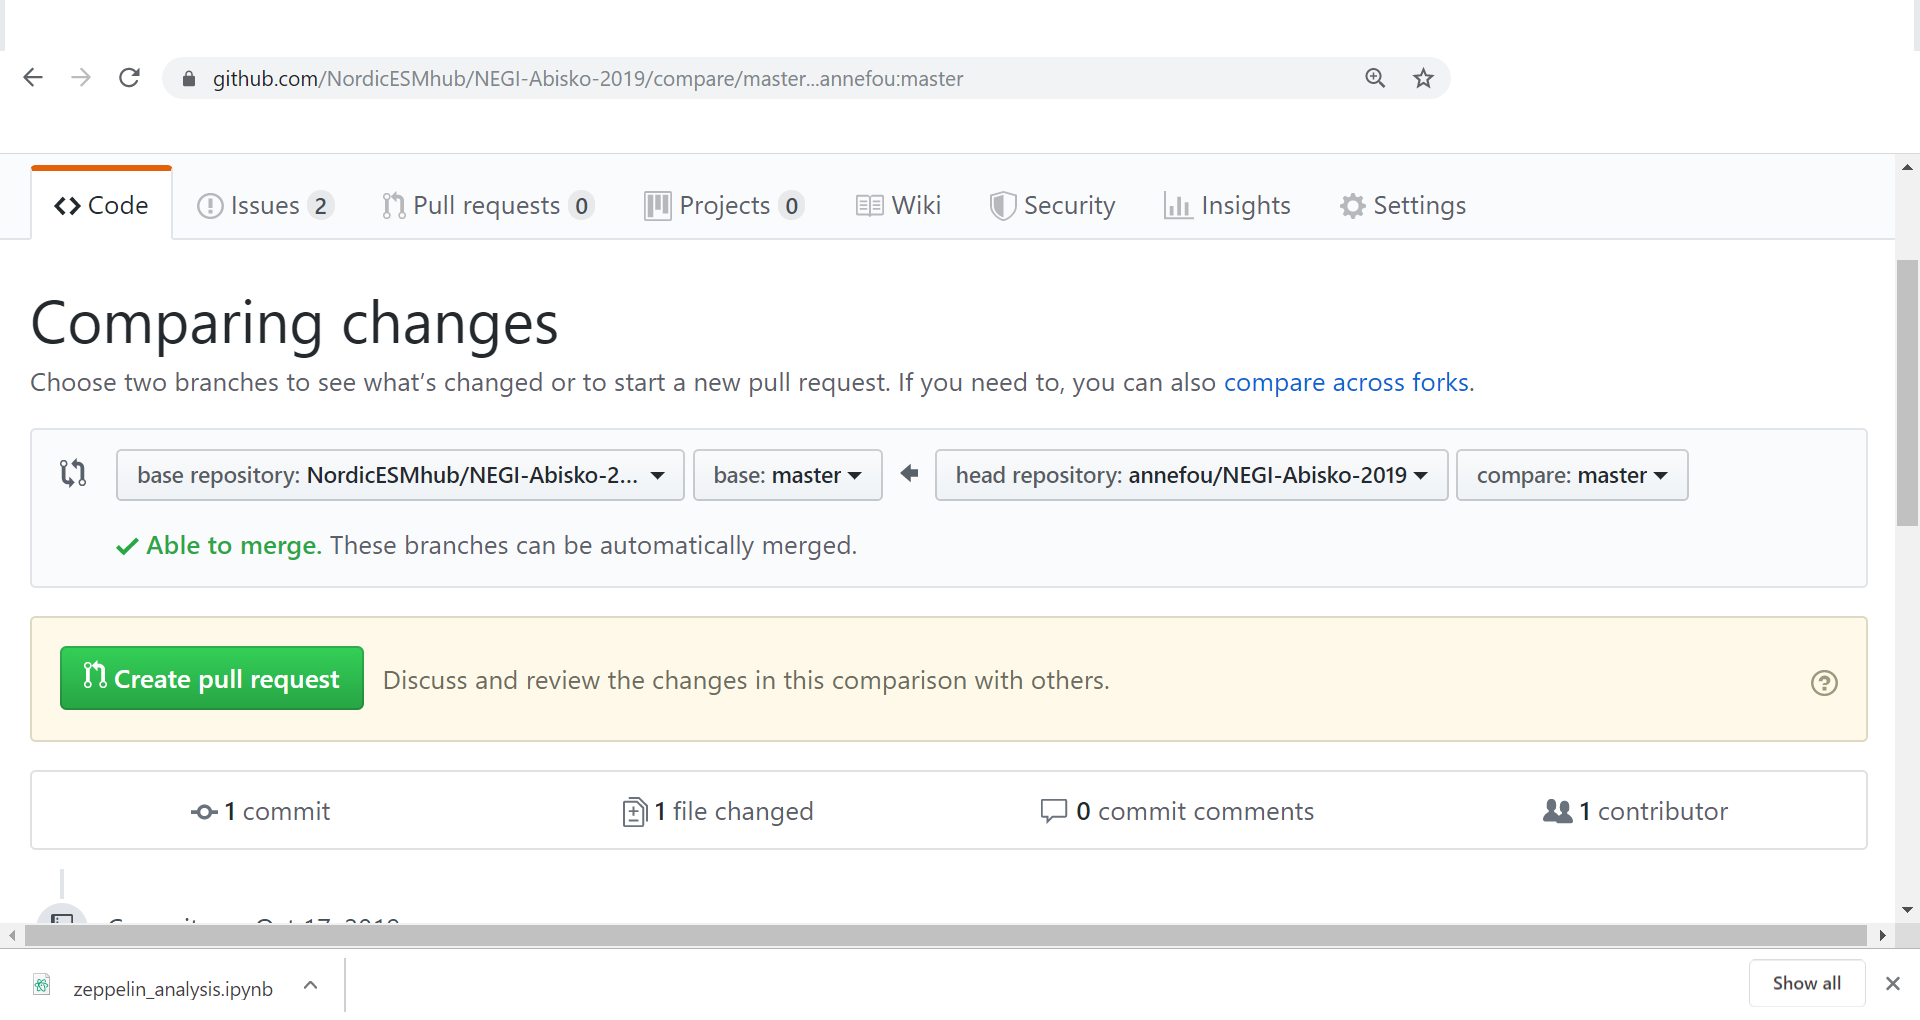View the '1 contributor' summary
Screen dimensions: 1920x1020
(1635, 811)
